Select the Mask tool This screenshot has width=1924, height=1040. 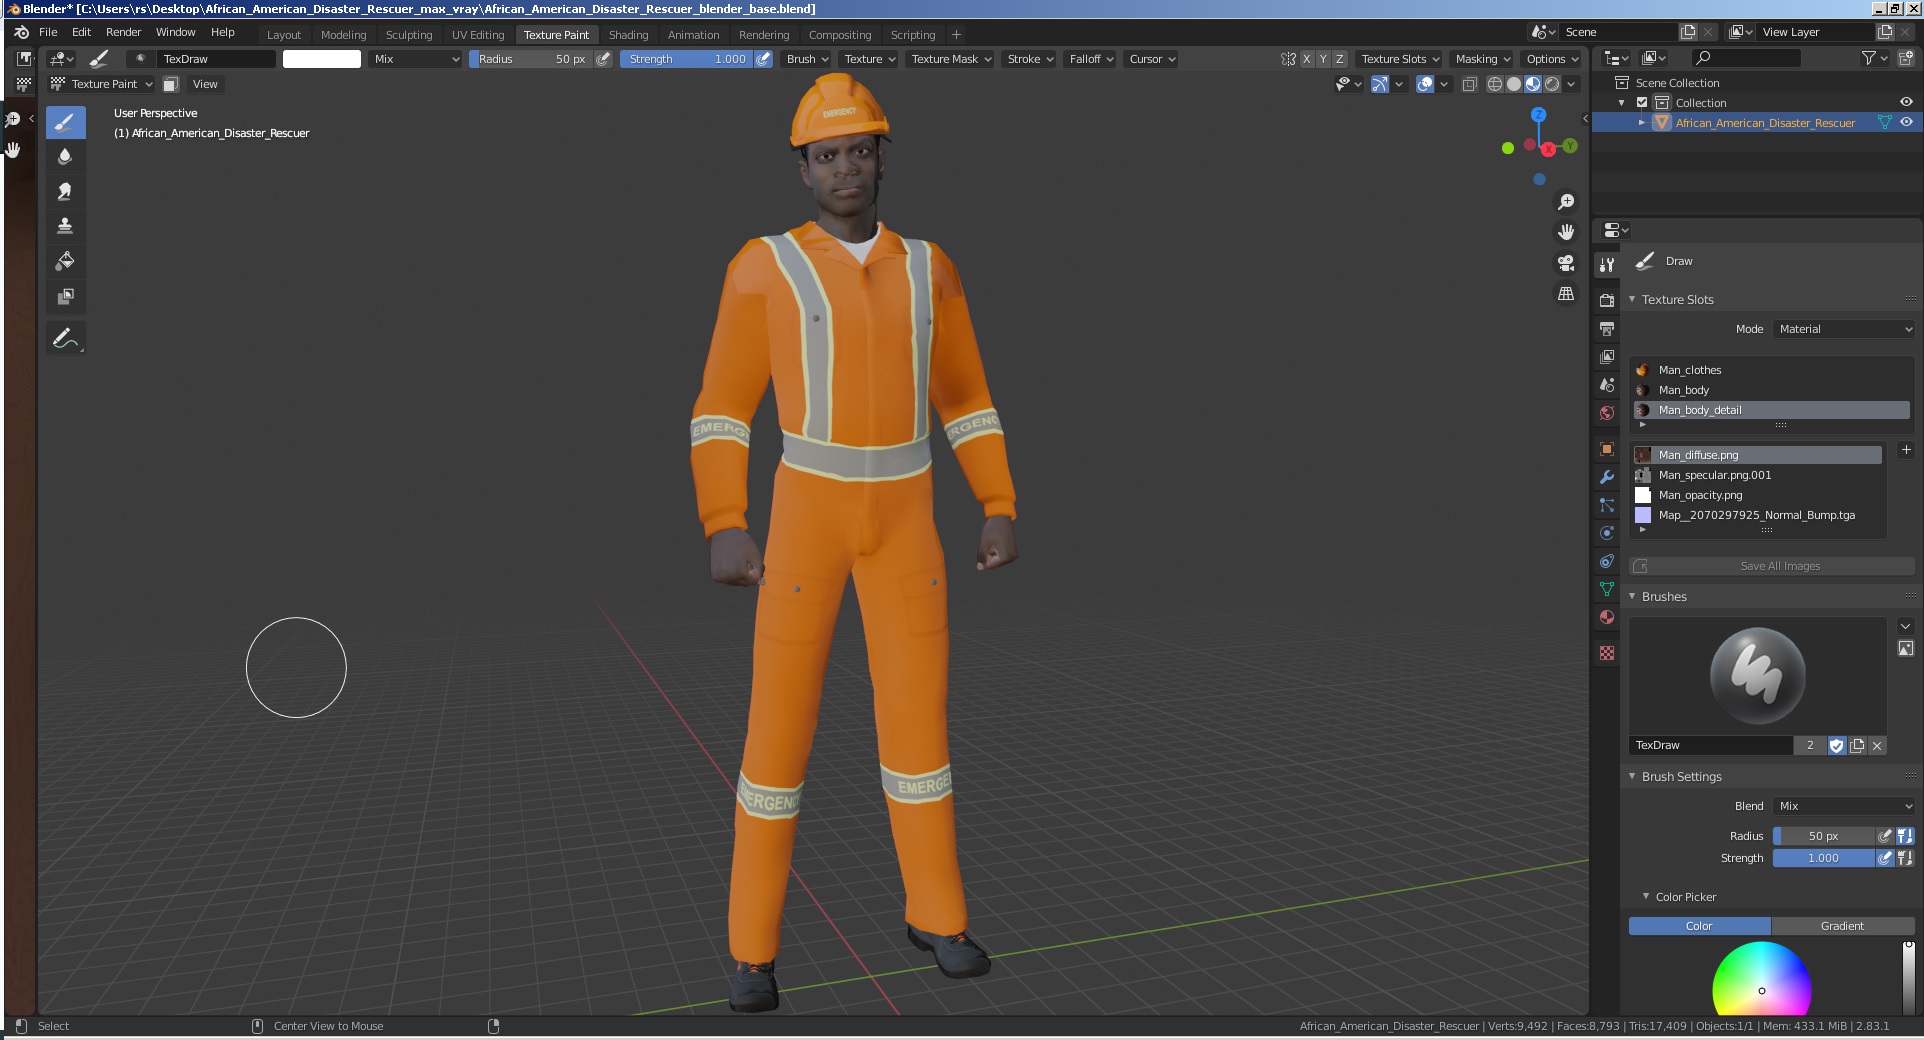coord(65,296)
